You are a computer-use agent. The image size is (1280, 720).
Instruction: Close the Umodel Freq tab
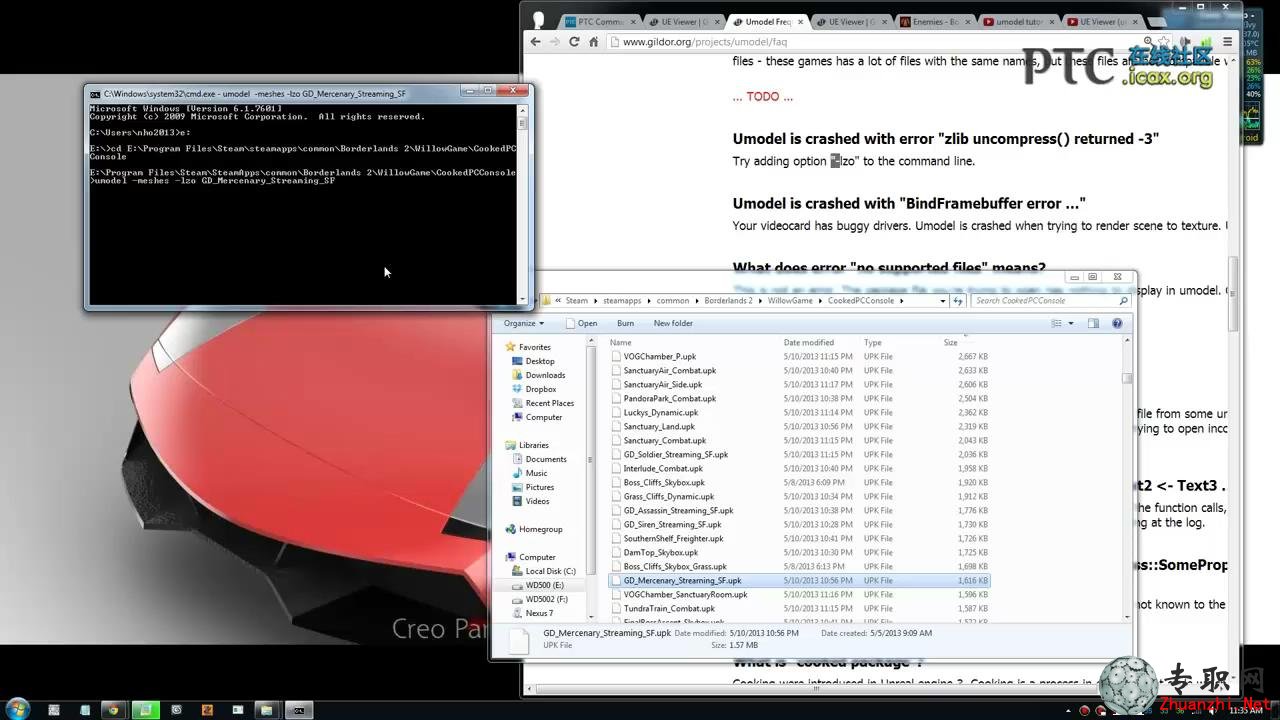(800, 21)
